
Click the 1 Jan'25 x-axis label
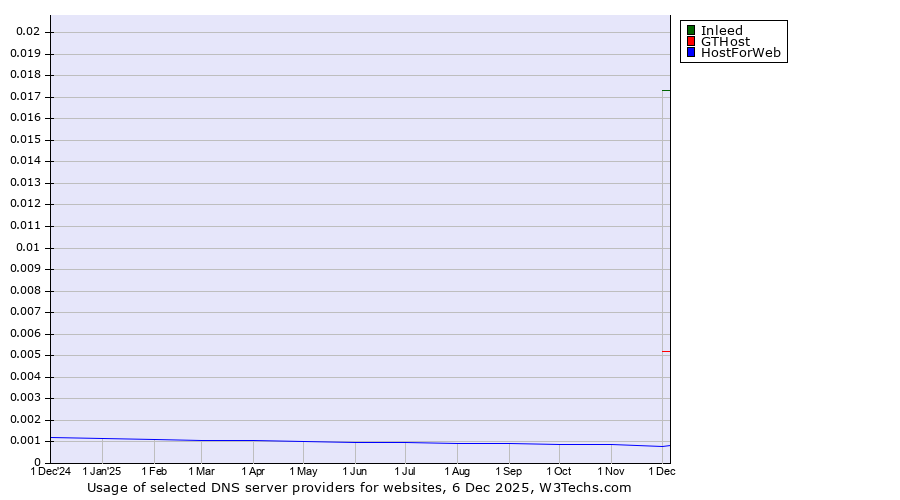102,471
